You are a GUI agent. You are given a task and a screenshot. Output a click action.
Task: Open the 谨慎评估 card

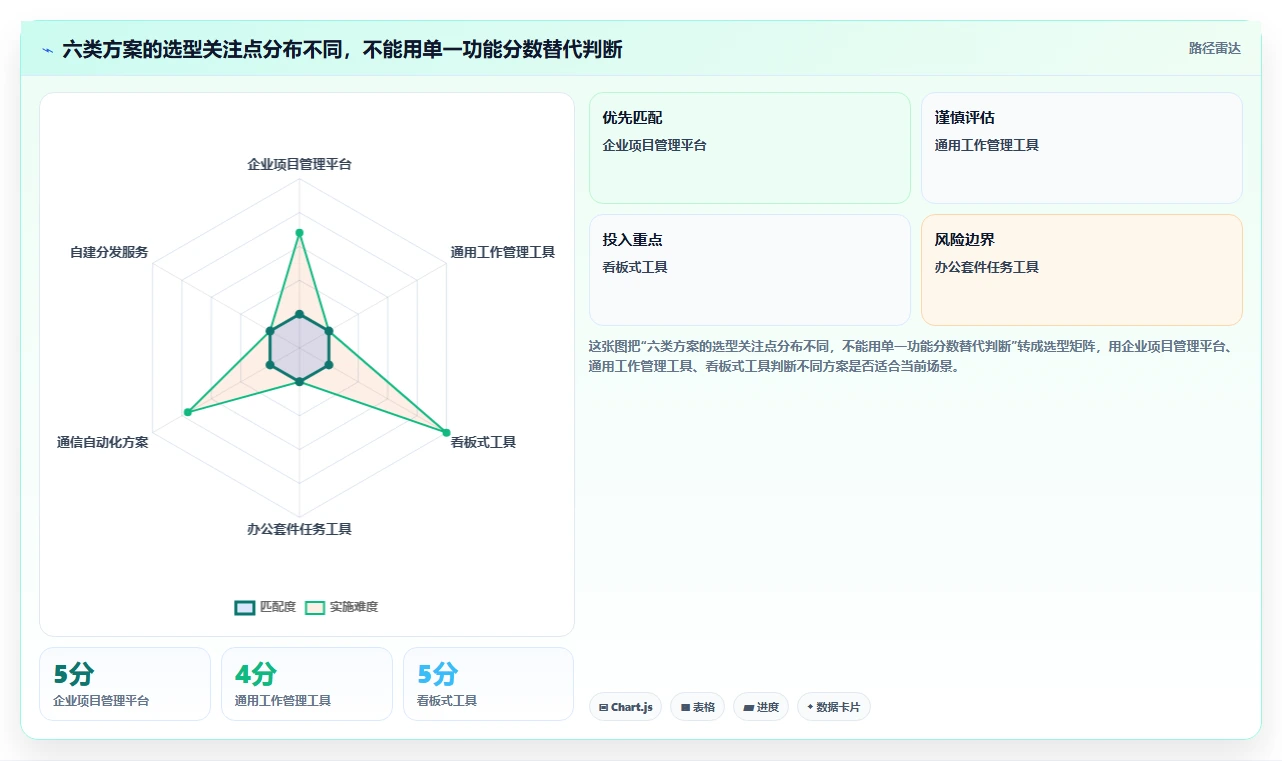(x=1082, y=148)
